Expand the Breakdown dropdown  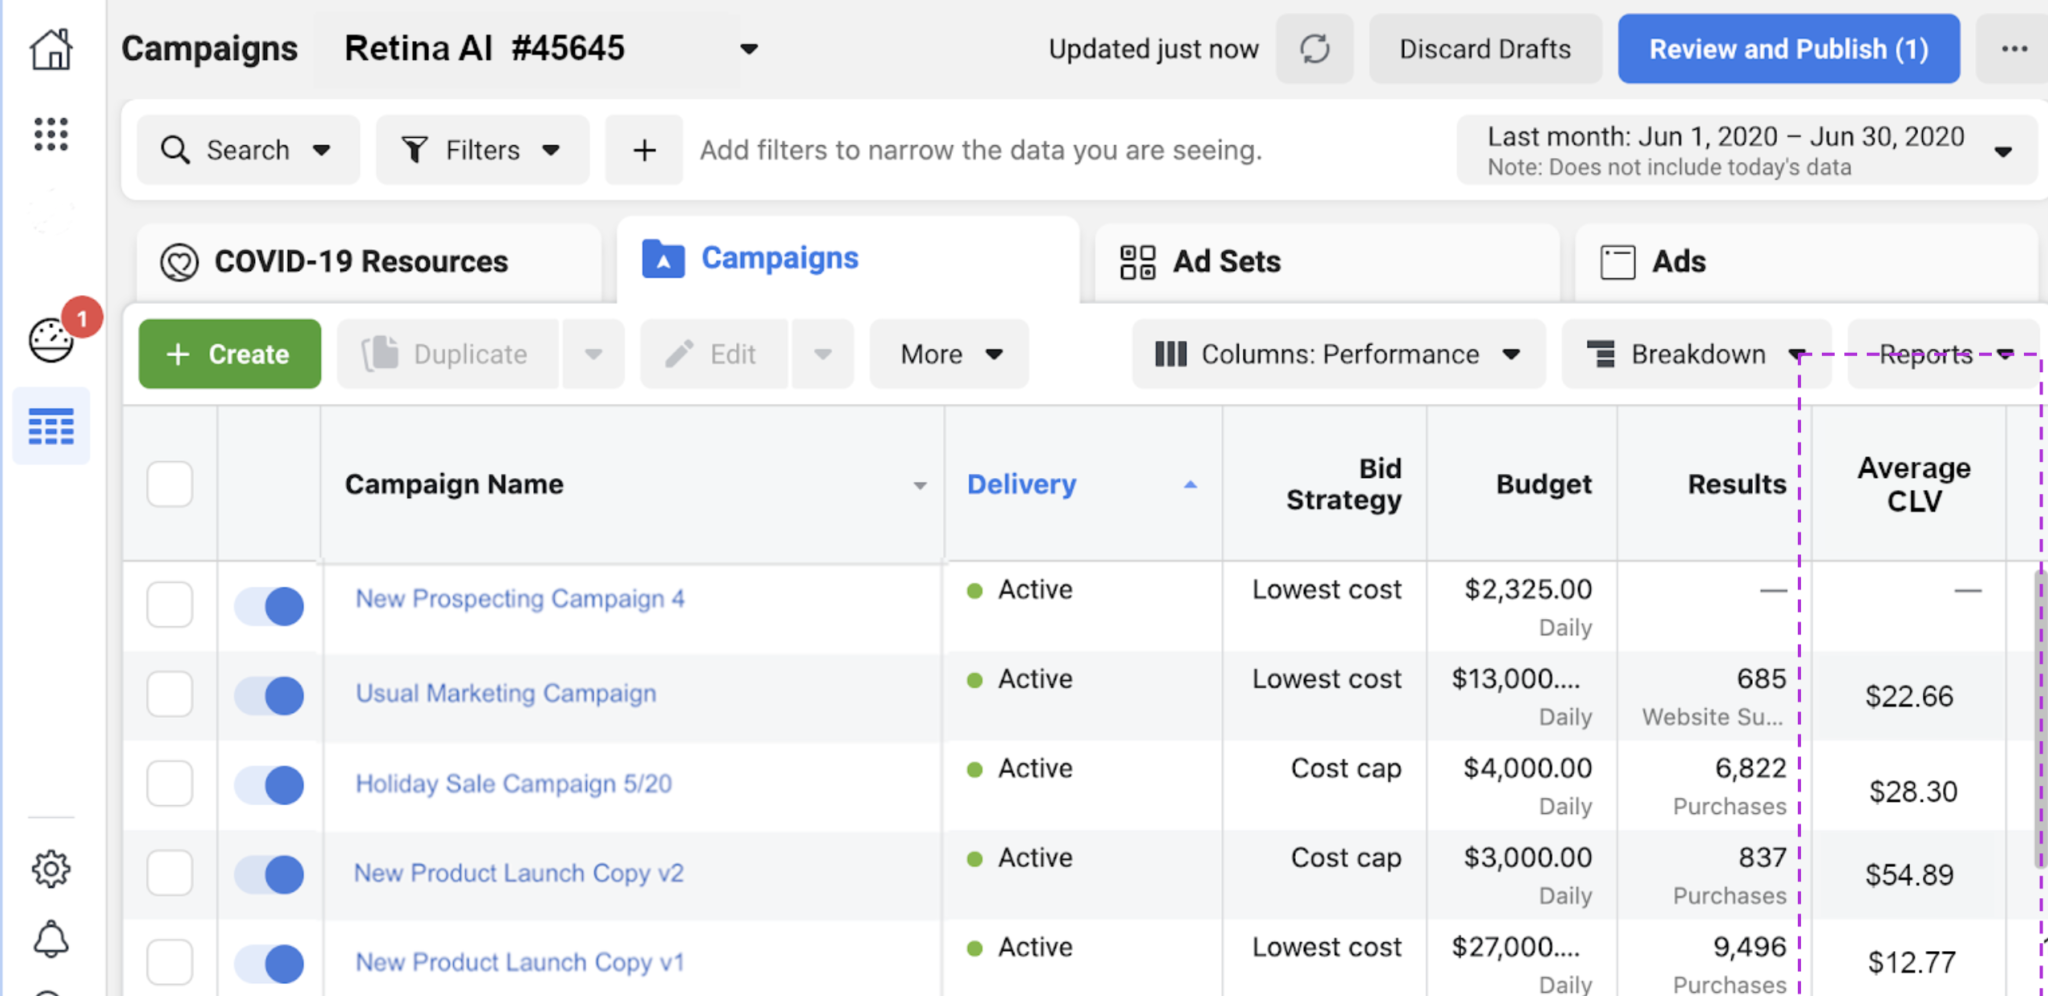[x=1696, y=354]
